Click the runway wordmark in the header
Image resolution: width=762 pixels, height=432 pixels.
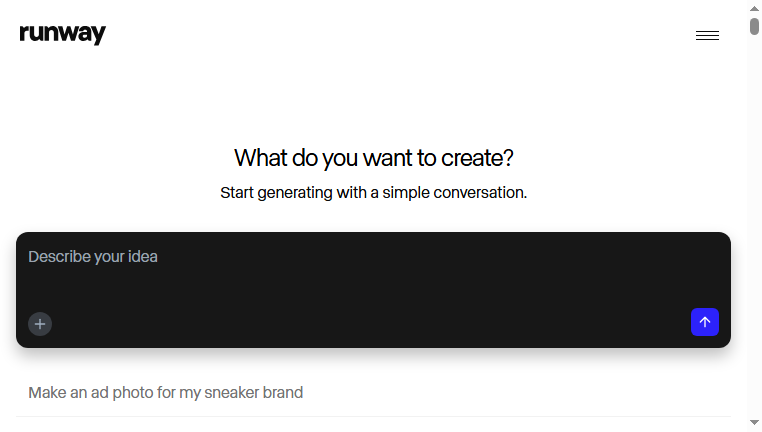pos(63,34)
